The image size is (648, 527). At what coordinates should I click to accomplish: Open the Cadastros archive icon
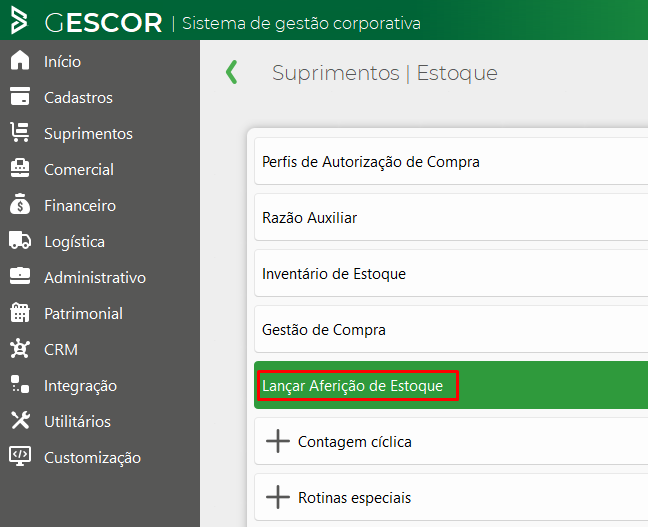pyautogui.click(x=20, y=97)
